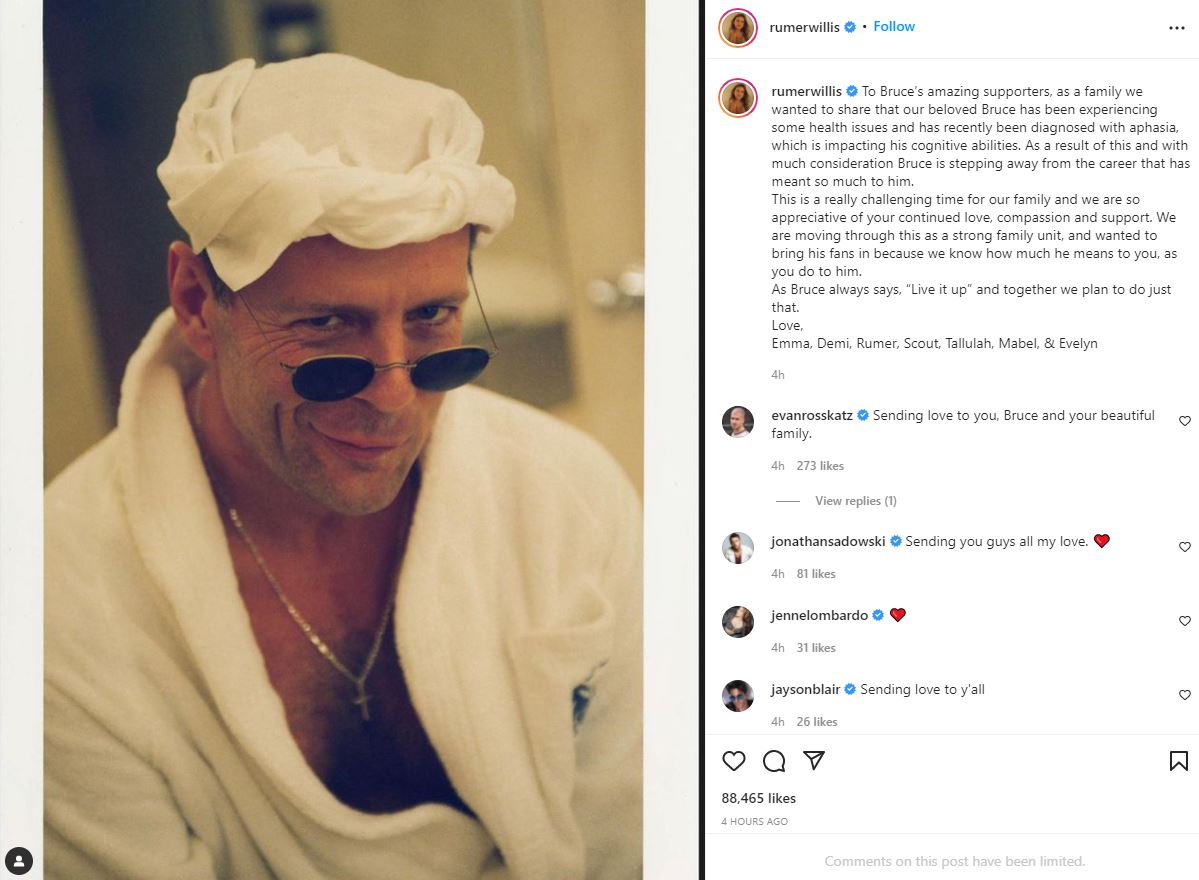The height and width of the screenshot is (880, 1199).
Task: Like jaysonblair's comment heart
Action: click(1184, 695)
